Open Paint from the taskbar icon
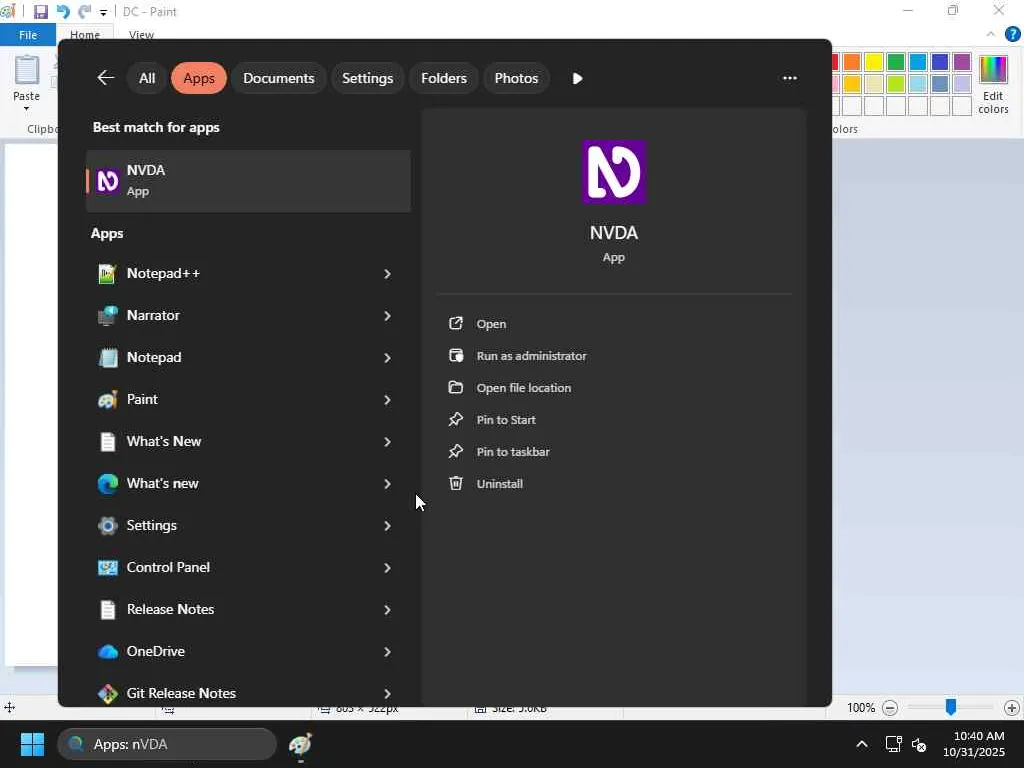Viewport: 1024px width, 768px height. 300,744
